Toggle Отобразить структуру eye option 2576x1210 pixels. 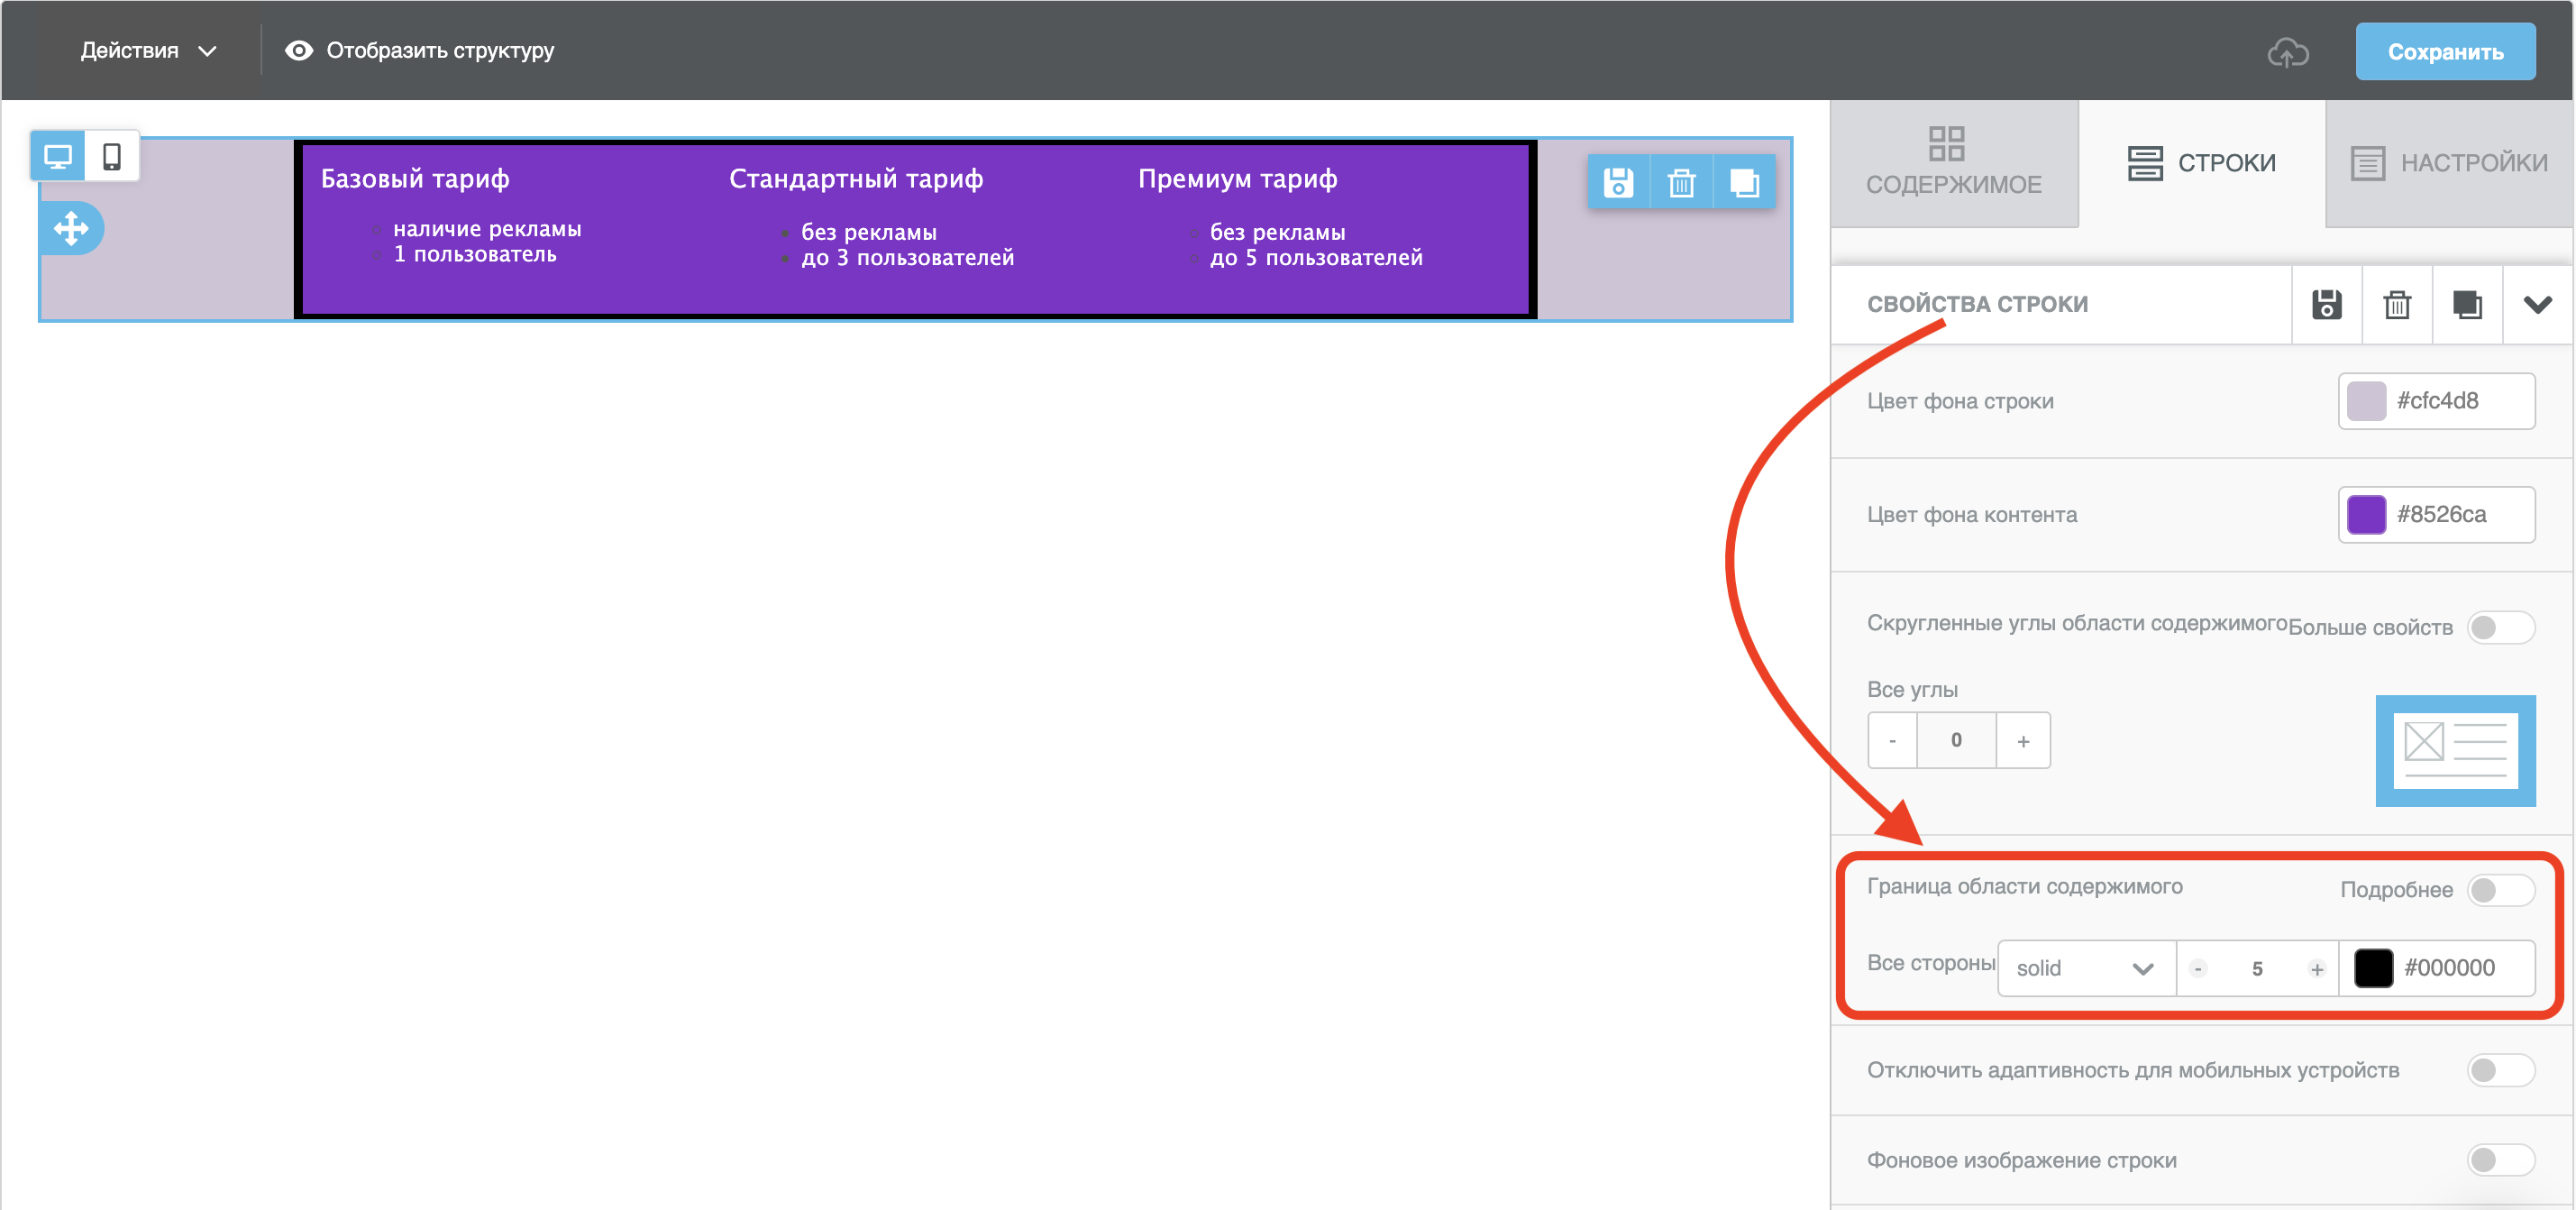419,51
